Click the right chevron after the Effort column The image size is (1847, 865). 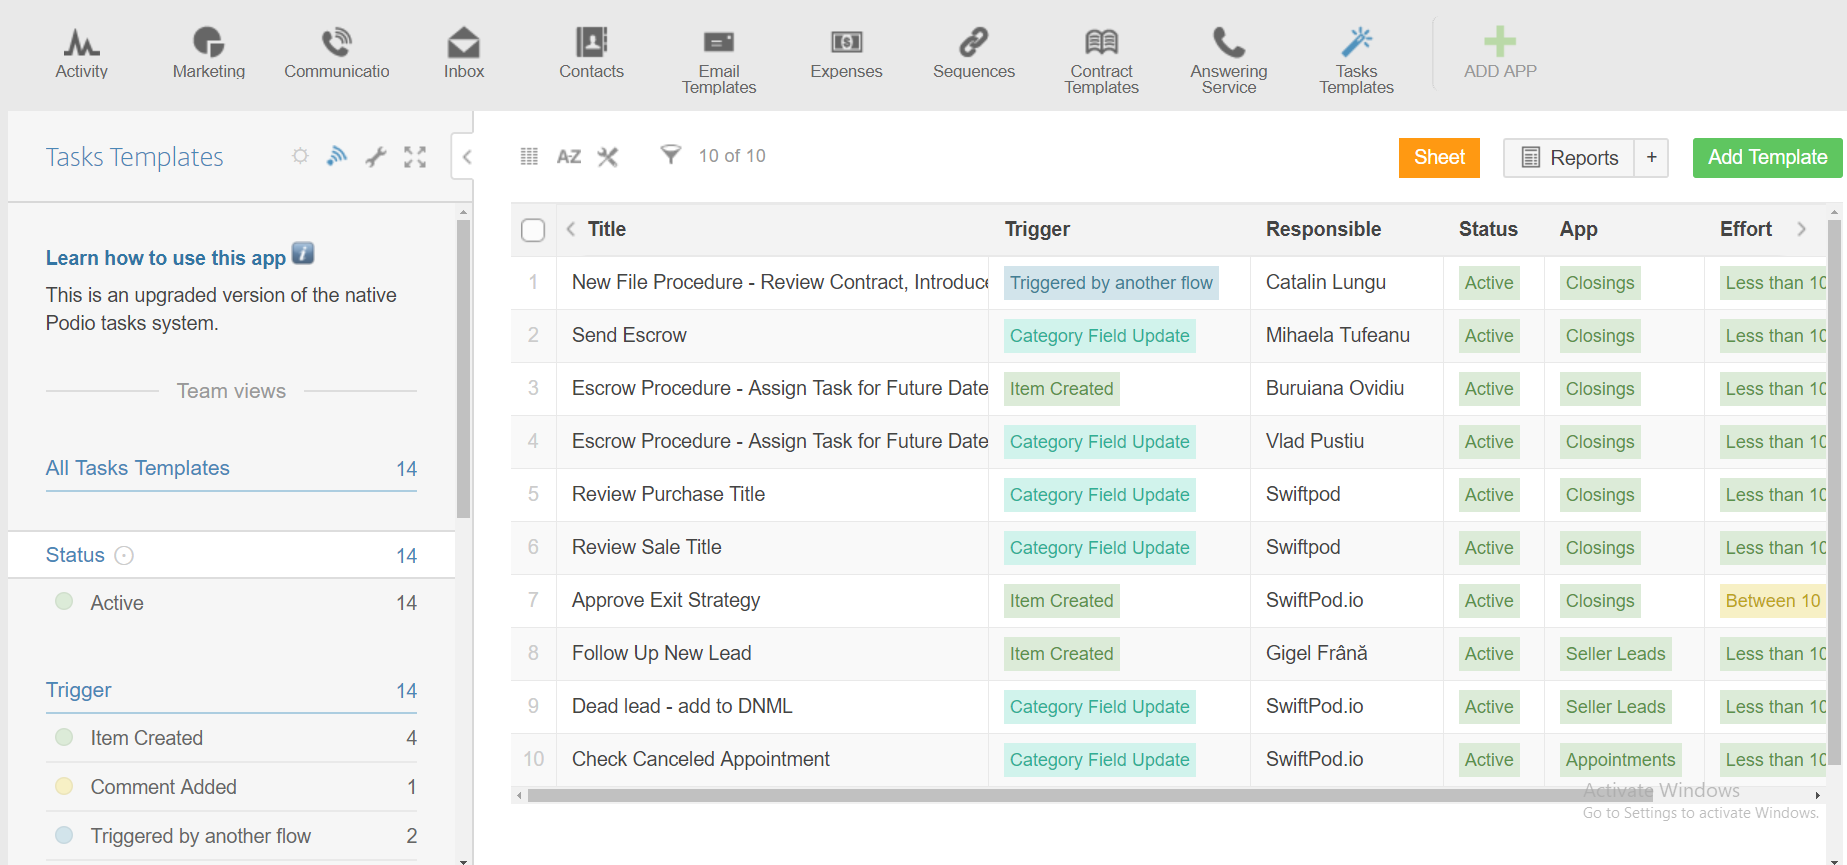coord(1801,229)
